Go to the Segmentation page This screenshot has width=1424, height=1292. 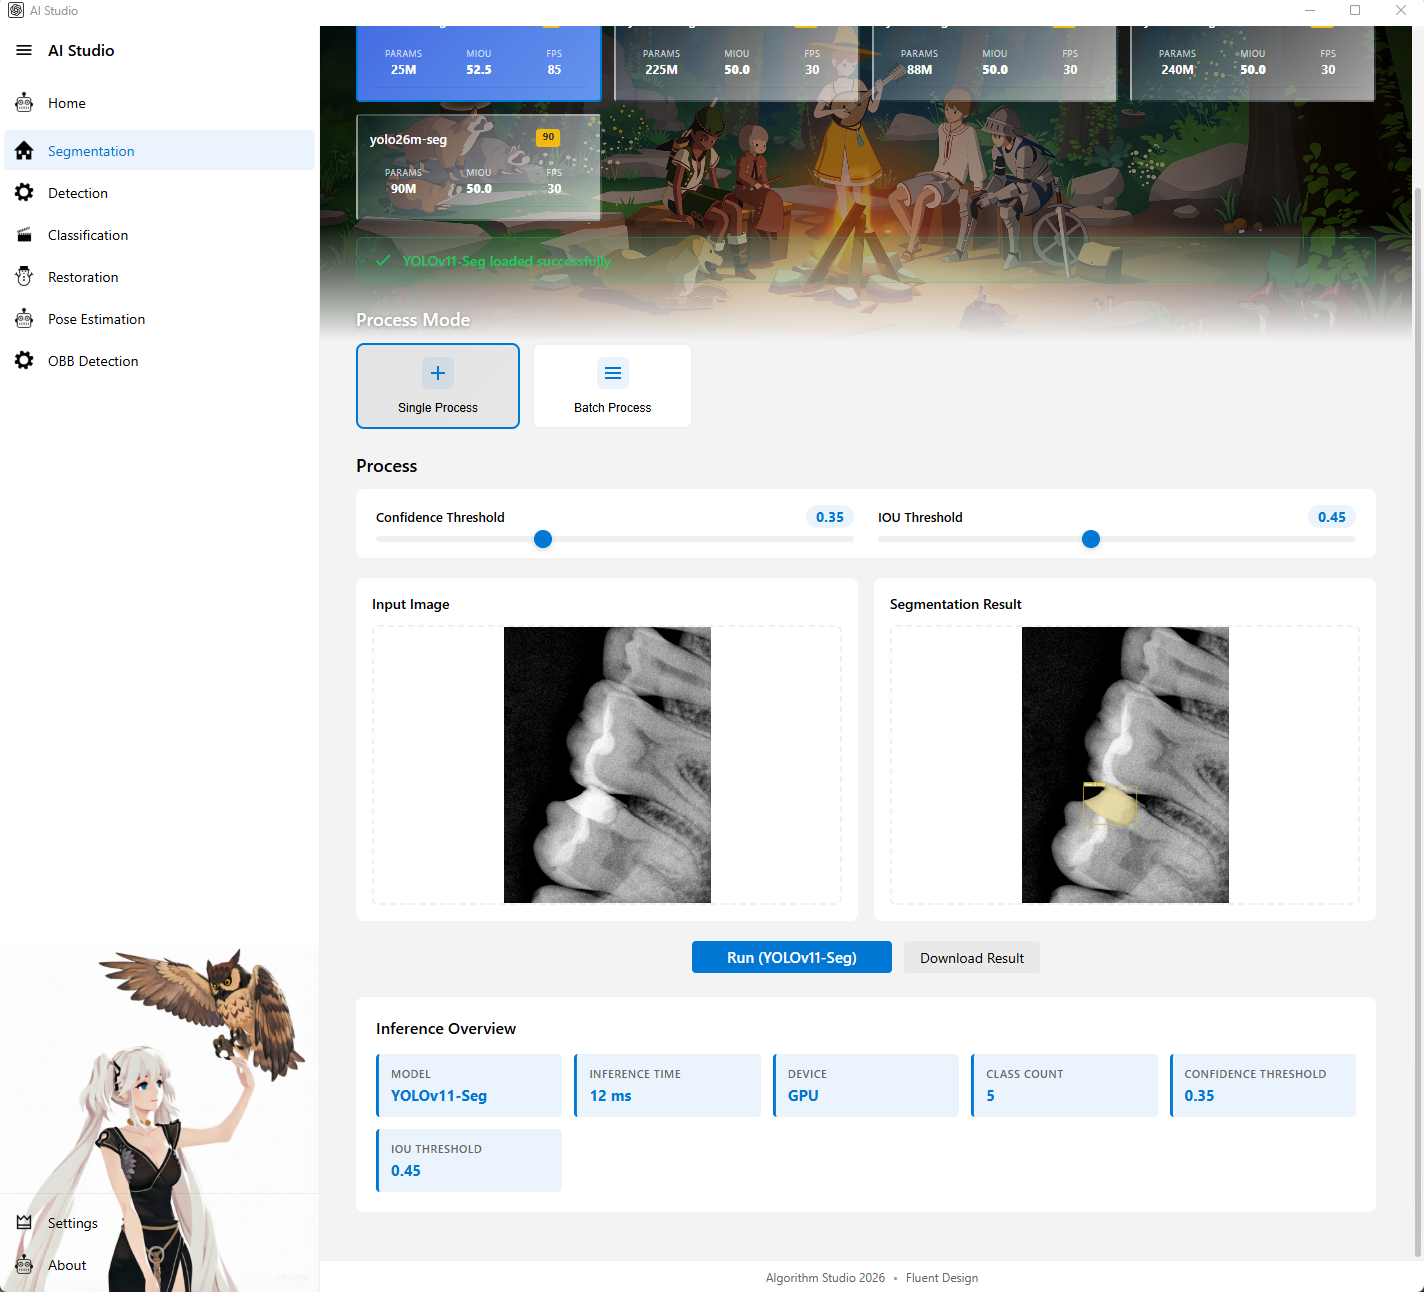click(91, 151)
